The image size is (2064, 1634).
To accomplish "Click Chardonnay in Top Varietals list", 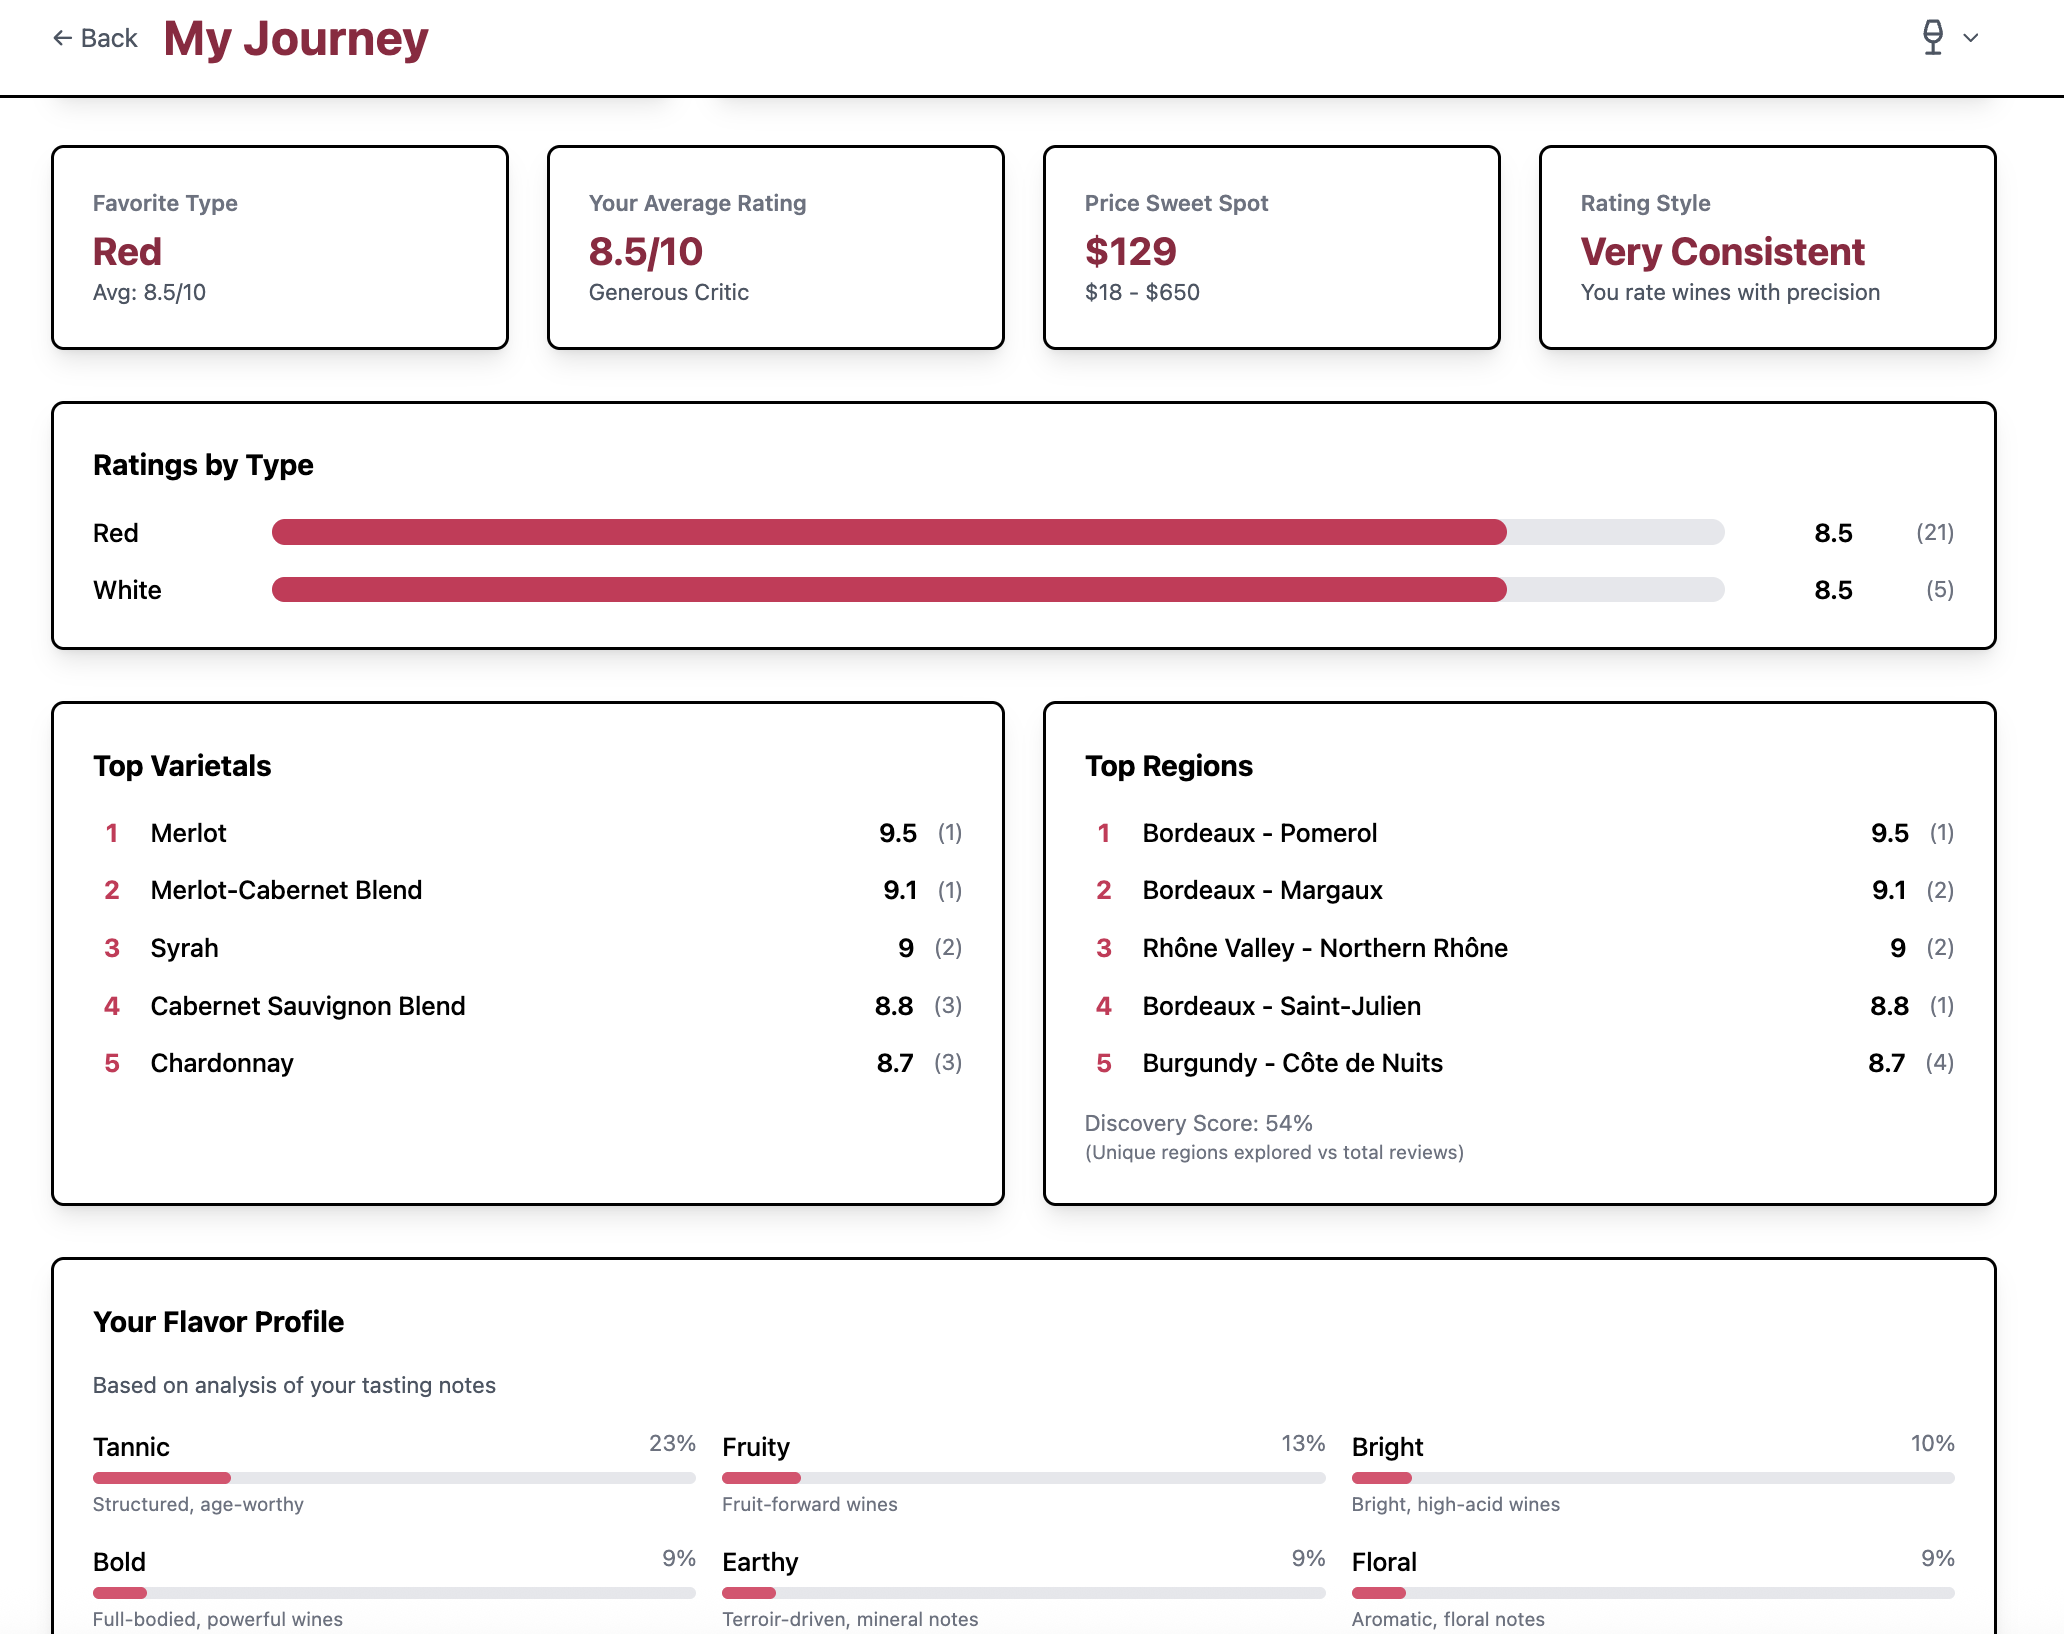I will pyautogui.click(x=222, y=1062).
